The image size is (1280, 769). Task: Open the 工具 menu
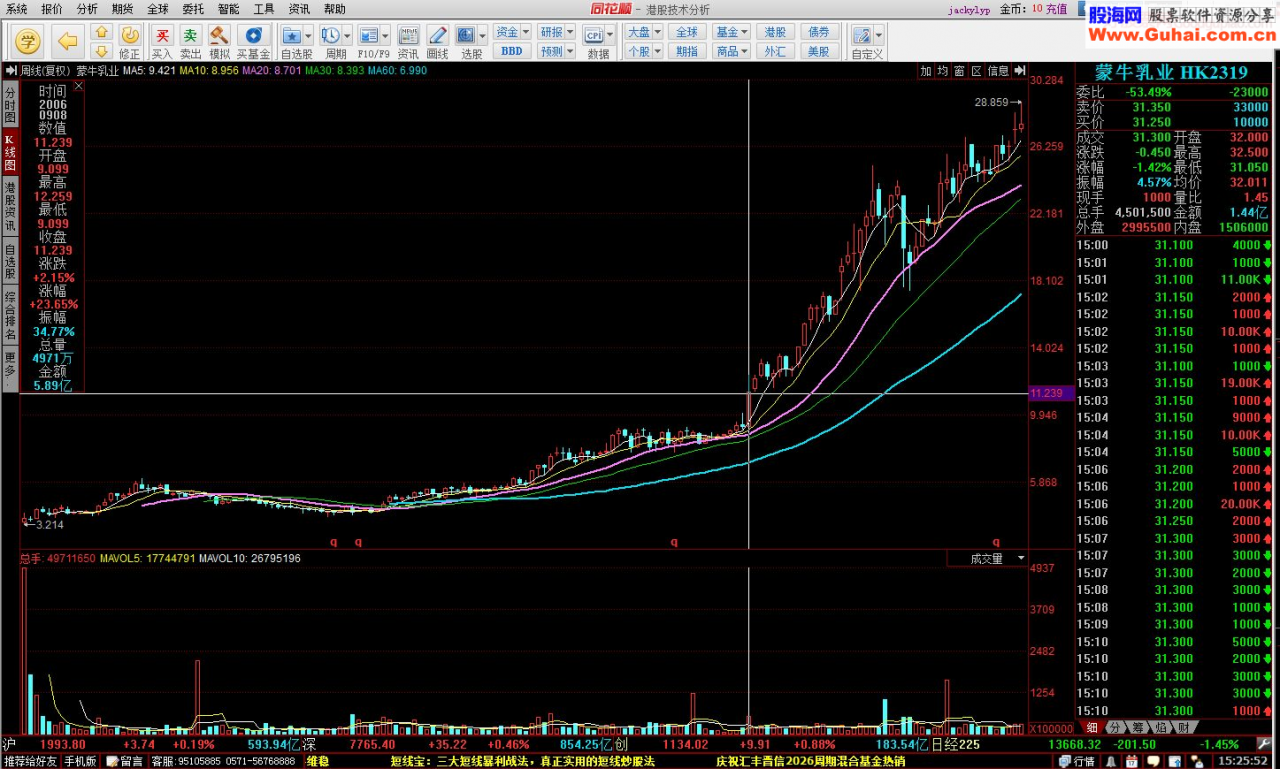coord(264,8)
